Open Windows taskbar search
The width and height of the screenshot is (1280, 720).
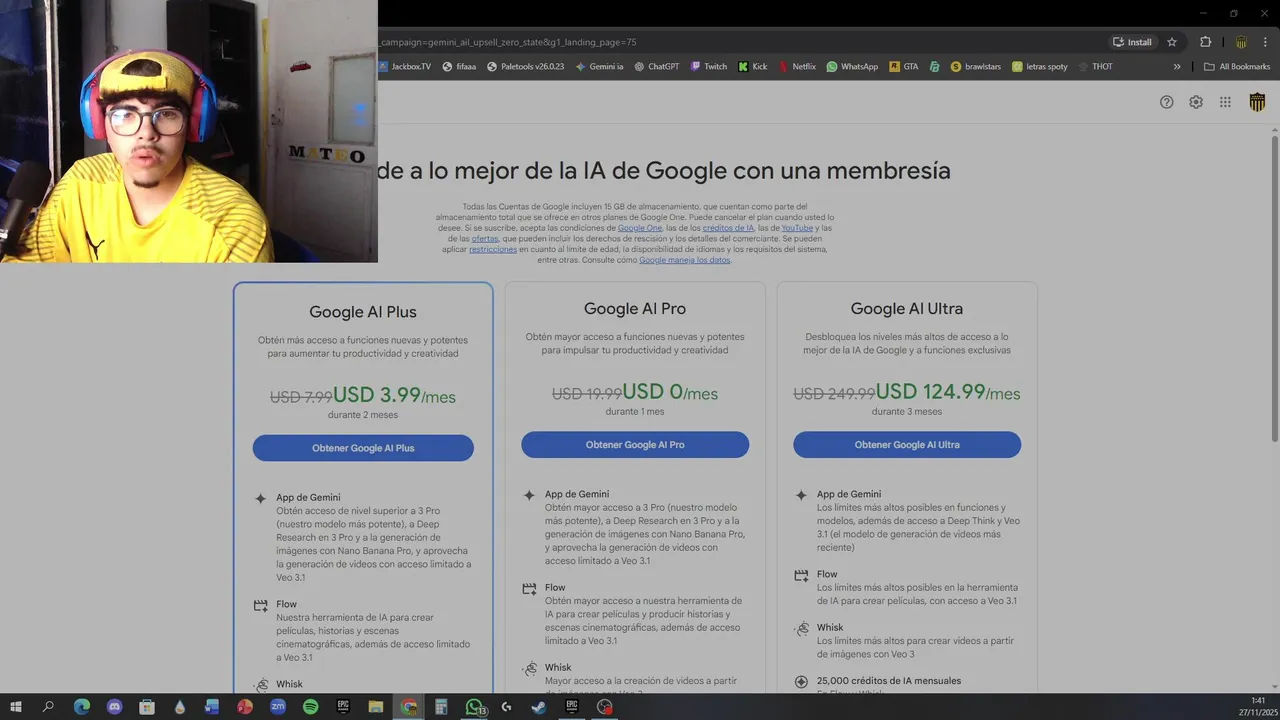click(x=48, y=707)
